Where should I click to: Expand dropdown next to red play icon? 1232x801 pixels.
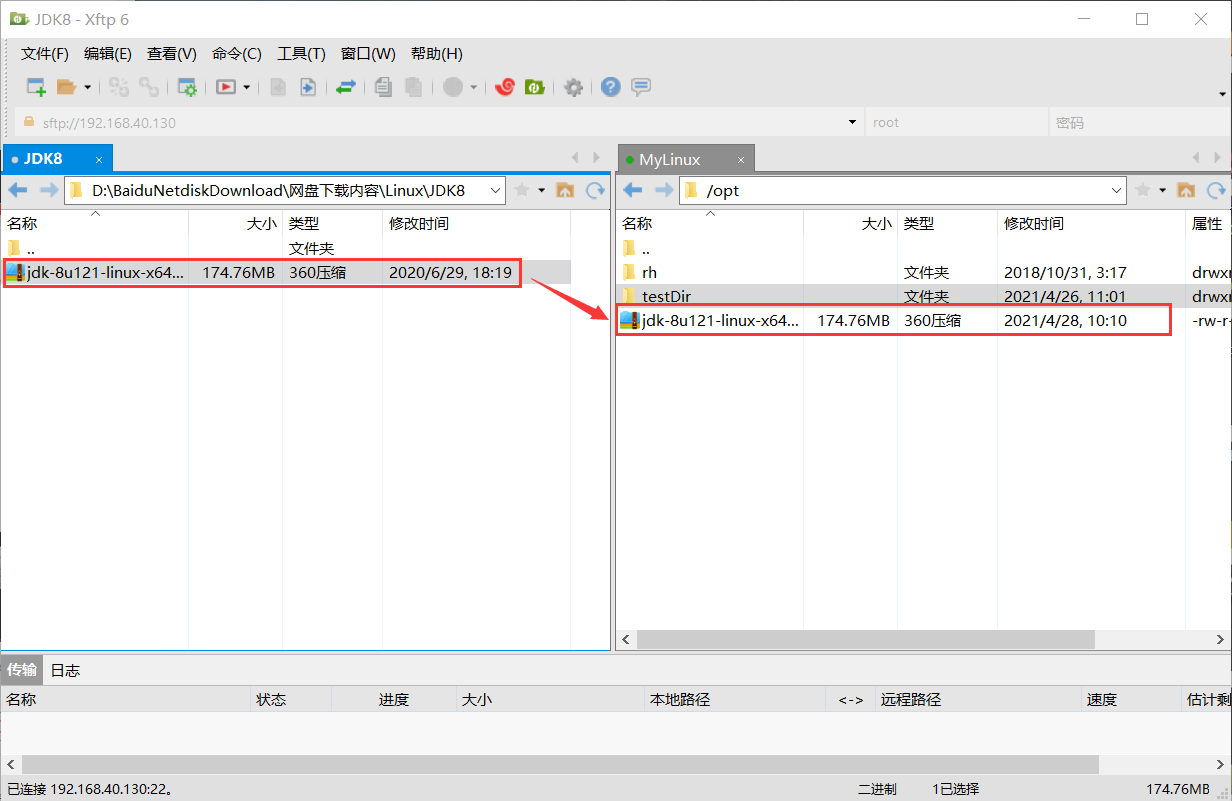point(246,87)
